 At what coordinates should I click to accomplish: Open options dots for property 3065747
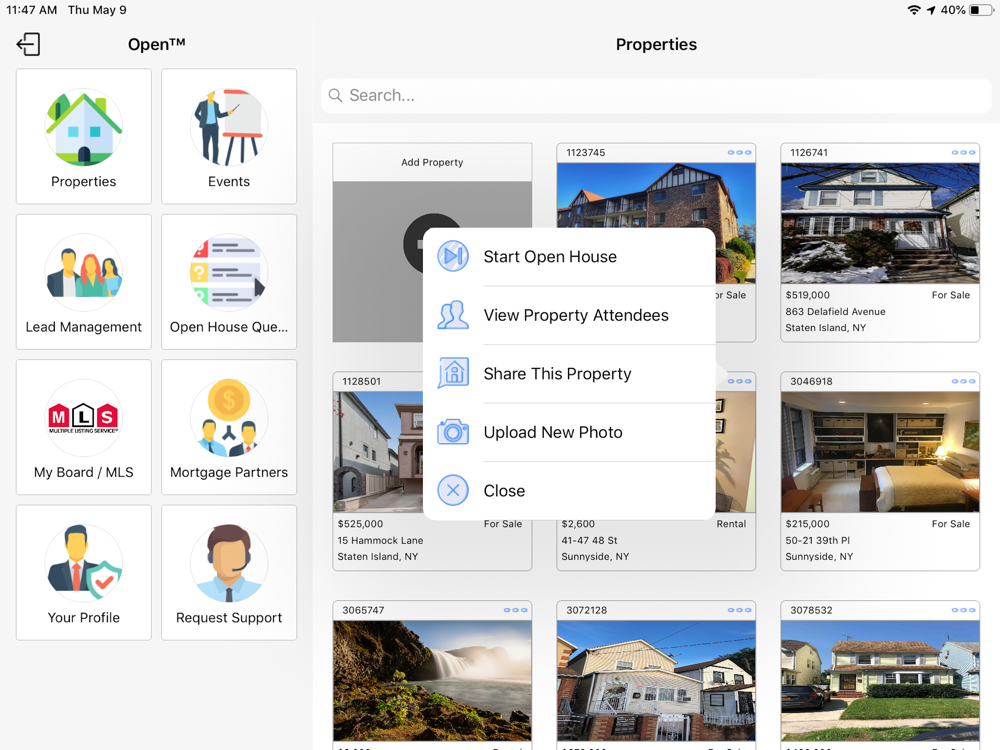tap(515, 610)
